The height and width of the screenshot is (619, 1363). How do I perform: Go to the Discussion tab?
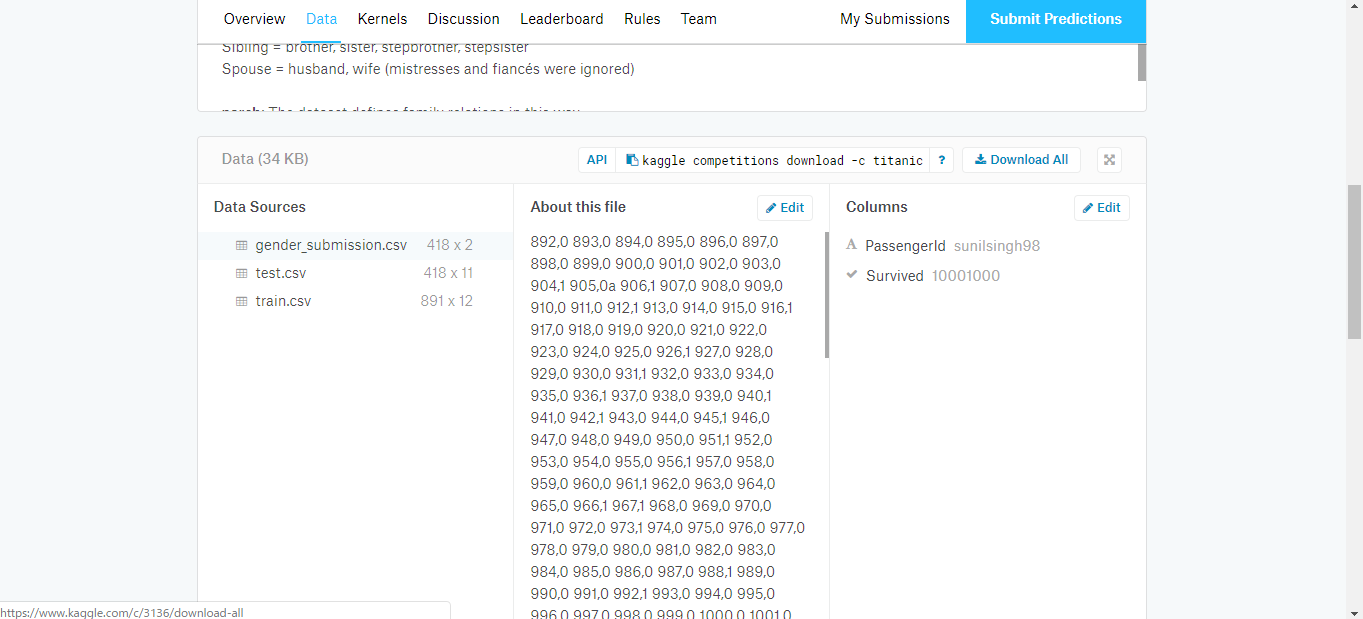tap(463, 19)
